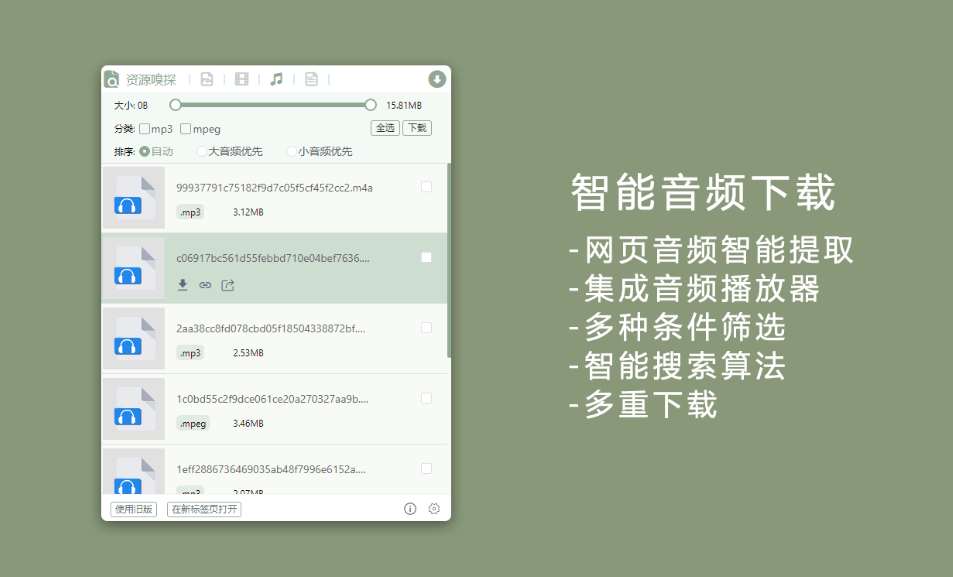Select the video filter icon in toolbar

(241, 78)
